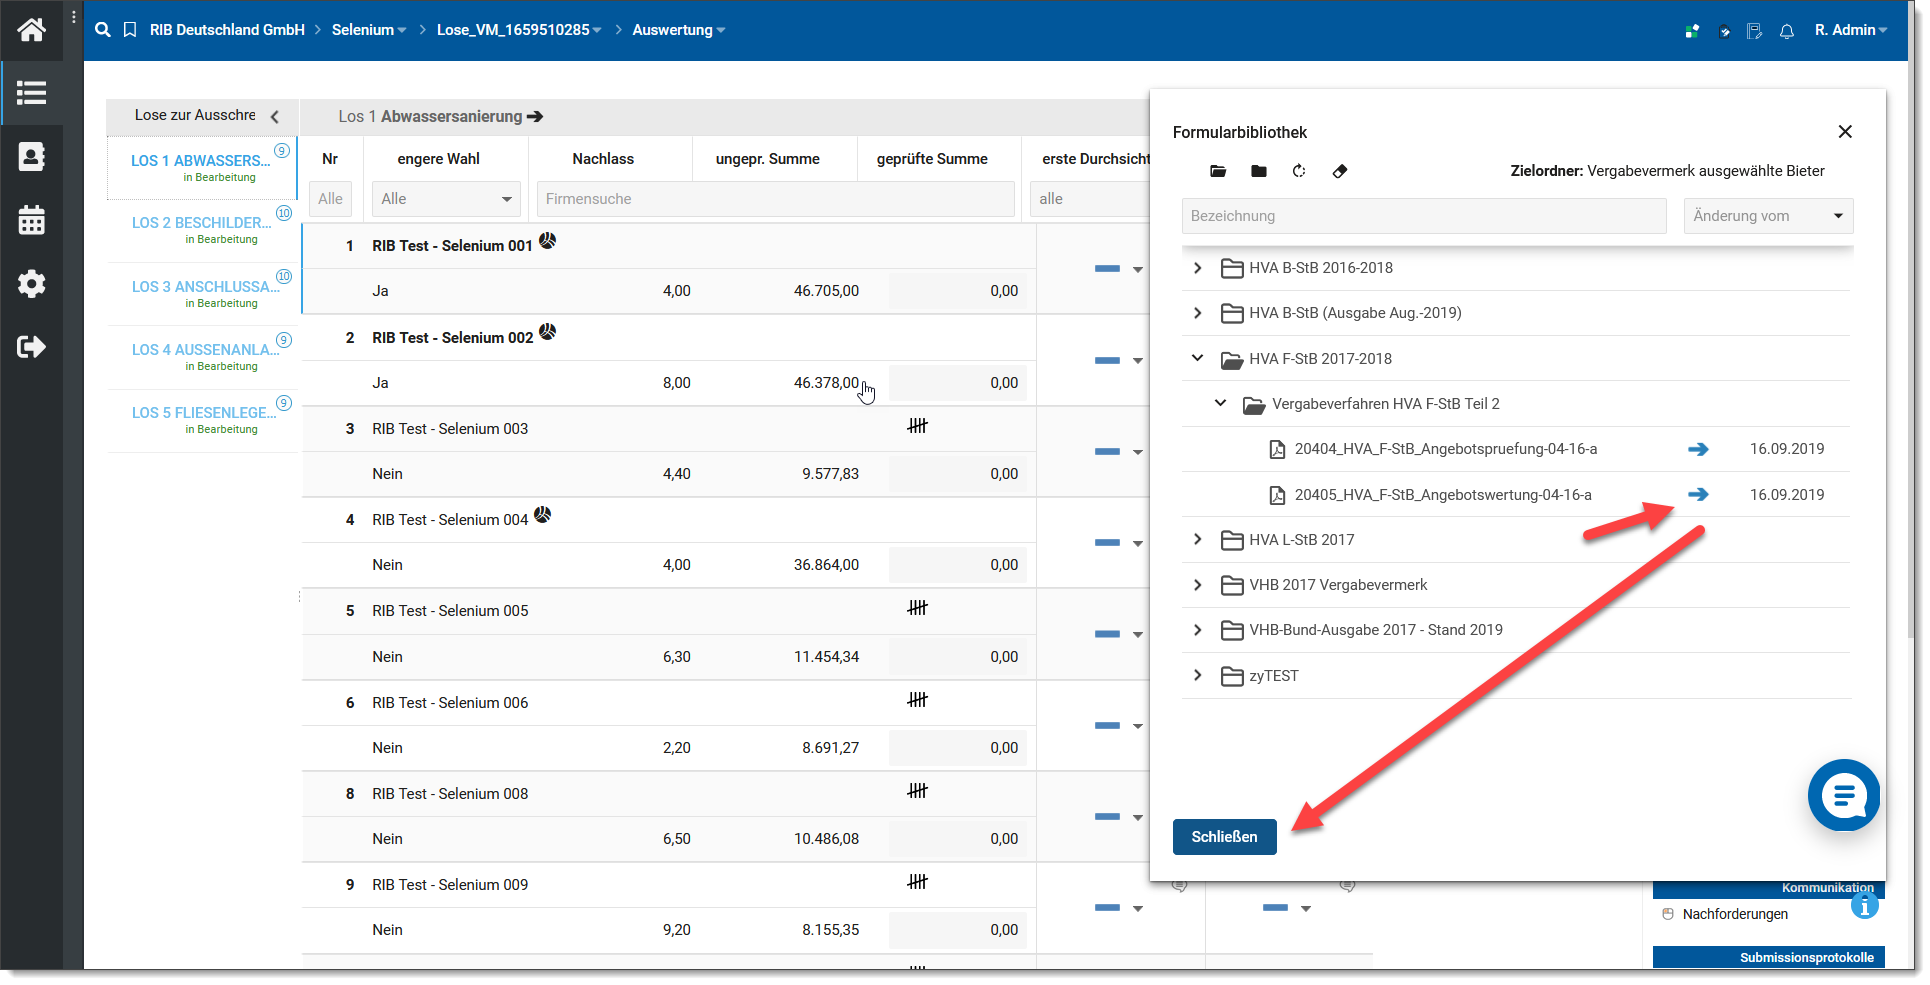Open the contacts icon in the sidebar
Image resolution: width=1930 pixels, height=985 pixels.
click(x=32, y=157)
